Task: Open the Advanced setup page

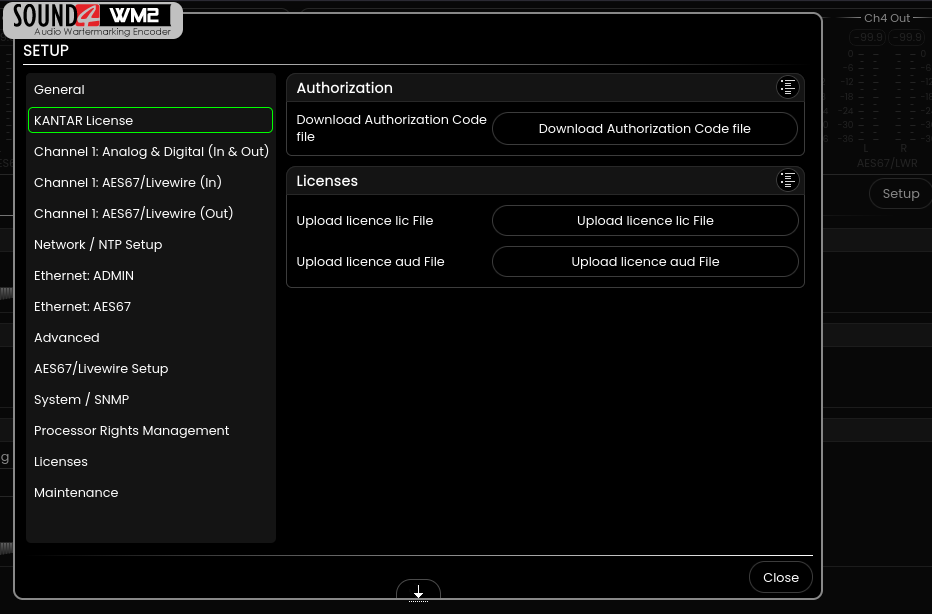Action: [150, 337]
